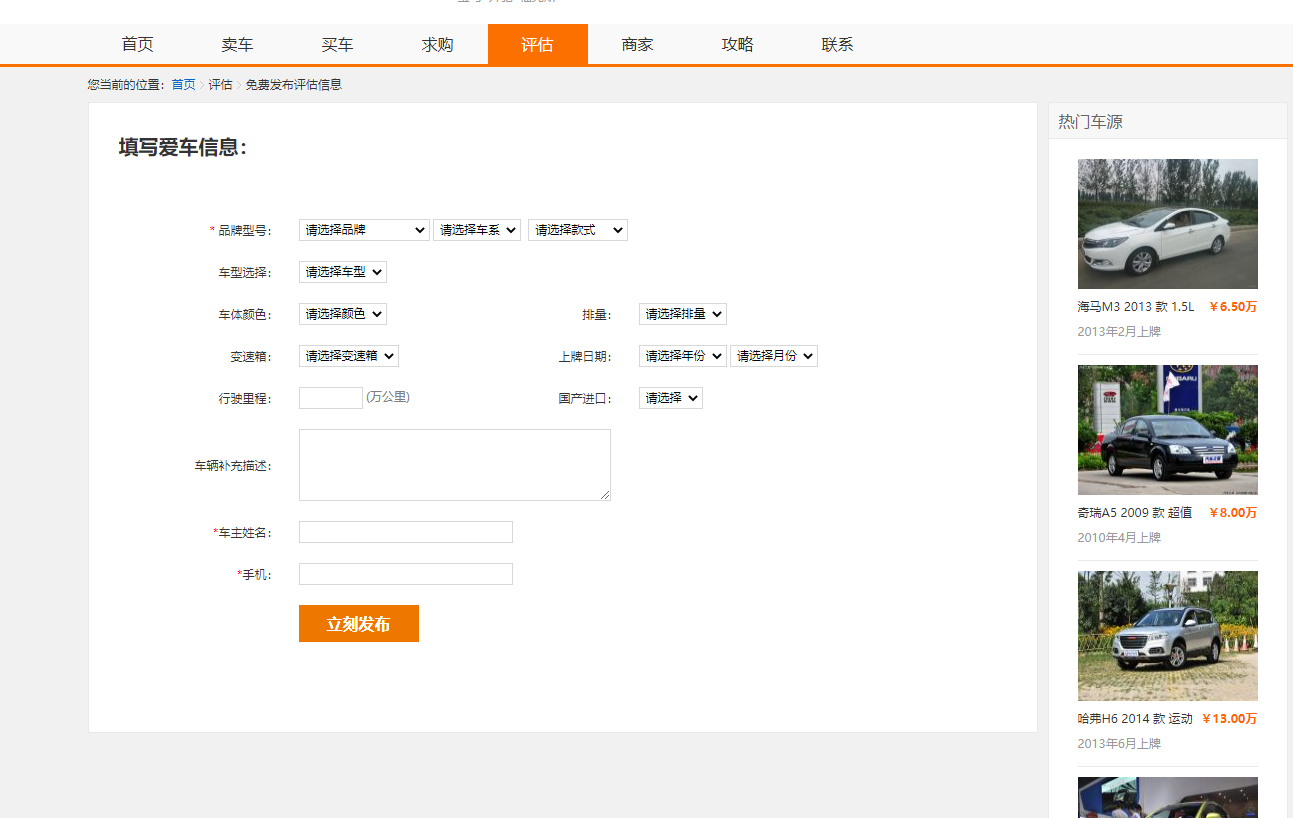Expand the 请选择颜色 color dropdown

(342, 313)
